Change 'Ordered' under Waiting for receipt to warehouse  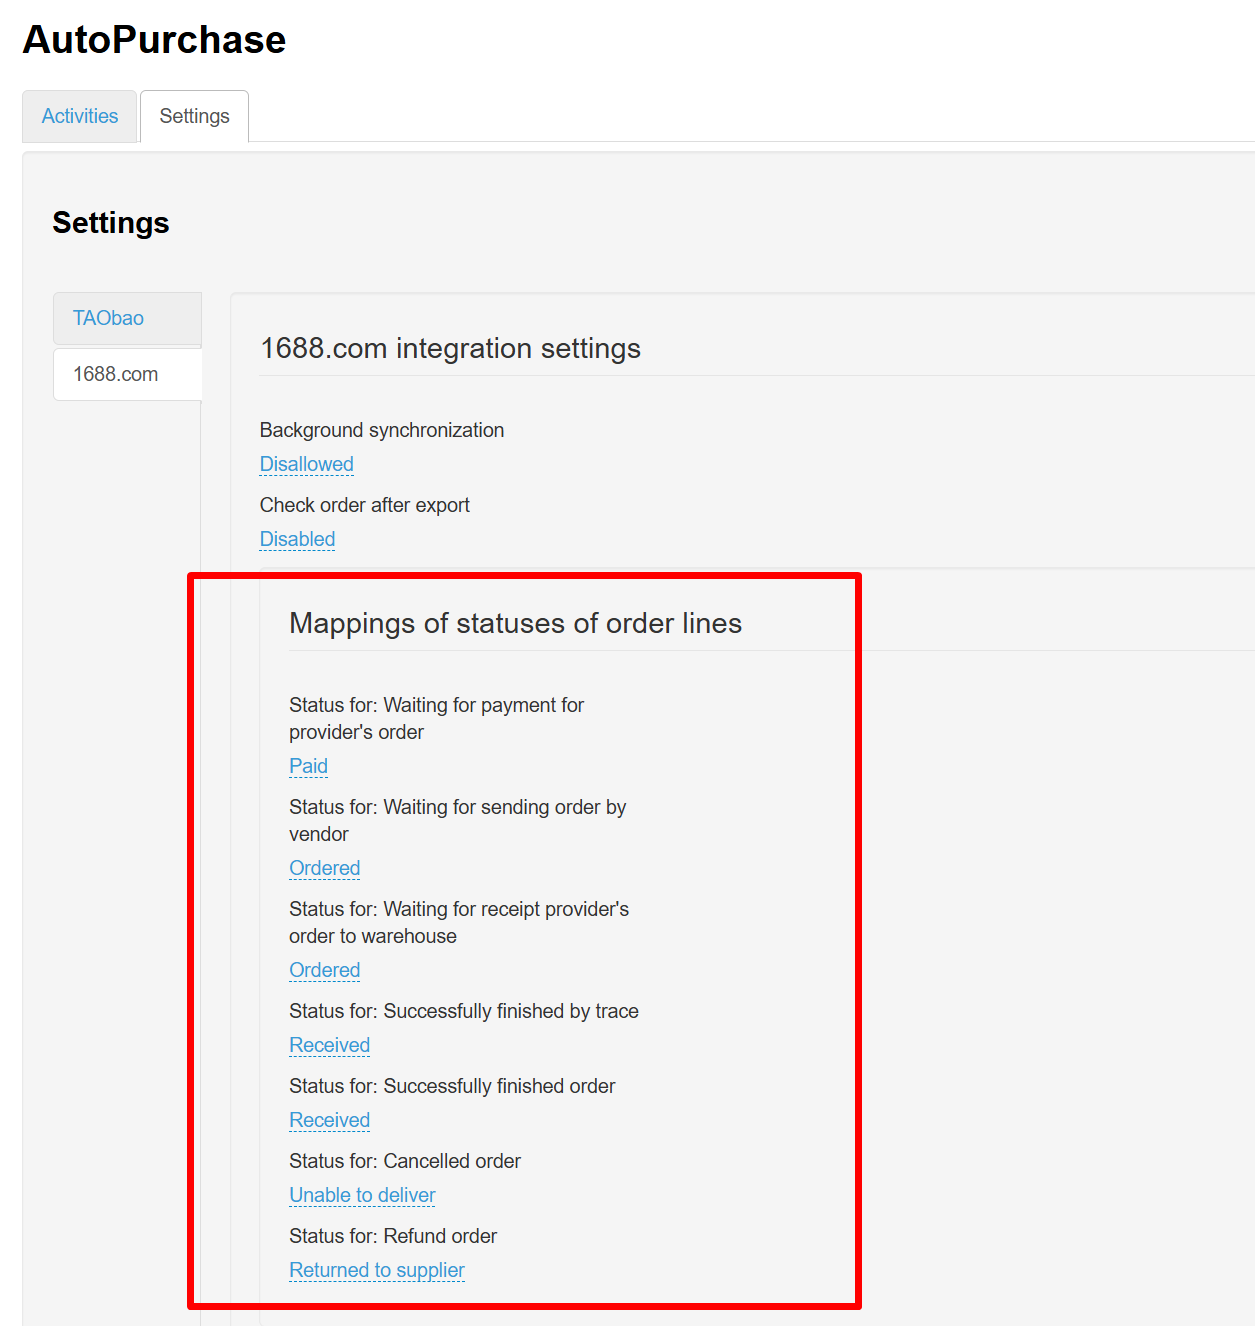tap(324, 970)
